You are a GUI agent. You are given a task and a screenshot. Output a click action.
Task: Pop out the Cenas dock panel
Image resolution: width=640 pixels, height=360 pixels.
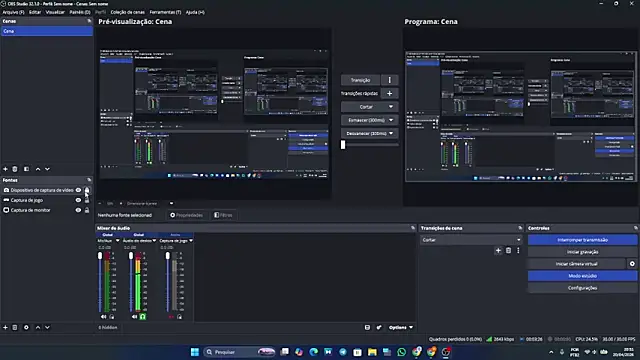coord(89,21)
